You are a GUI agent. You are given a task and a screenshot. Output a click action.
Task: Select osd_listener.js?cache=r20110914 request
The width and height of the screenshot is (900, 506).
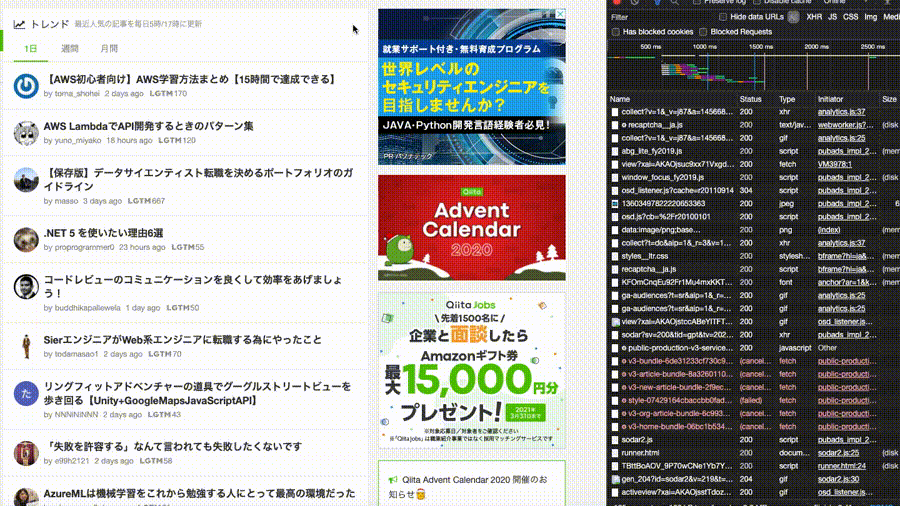coord(754,190)
